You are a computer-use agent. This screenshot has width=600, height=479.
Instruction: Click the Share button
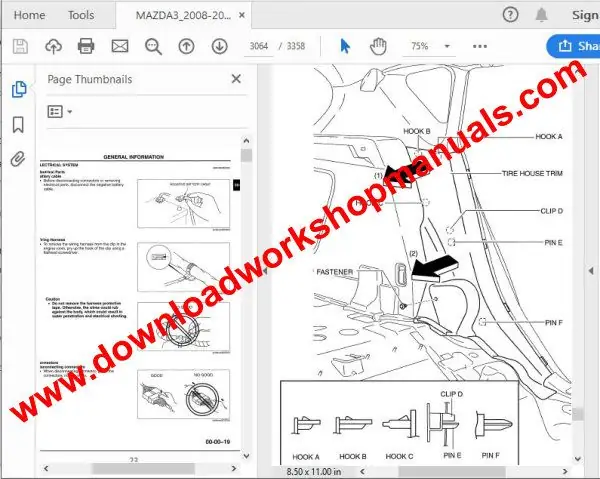point(573,46)
